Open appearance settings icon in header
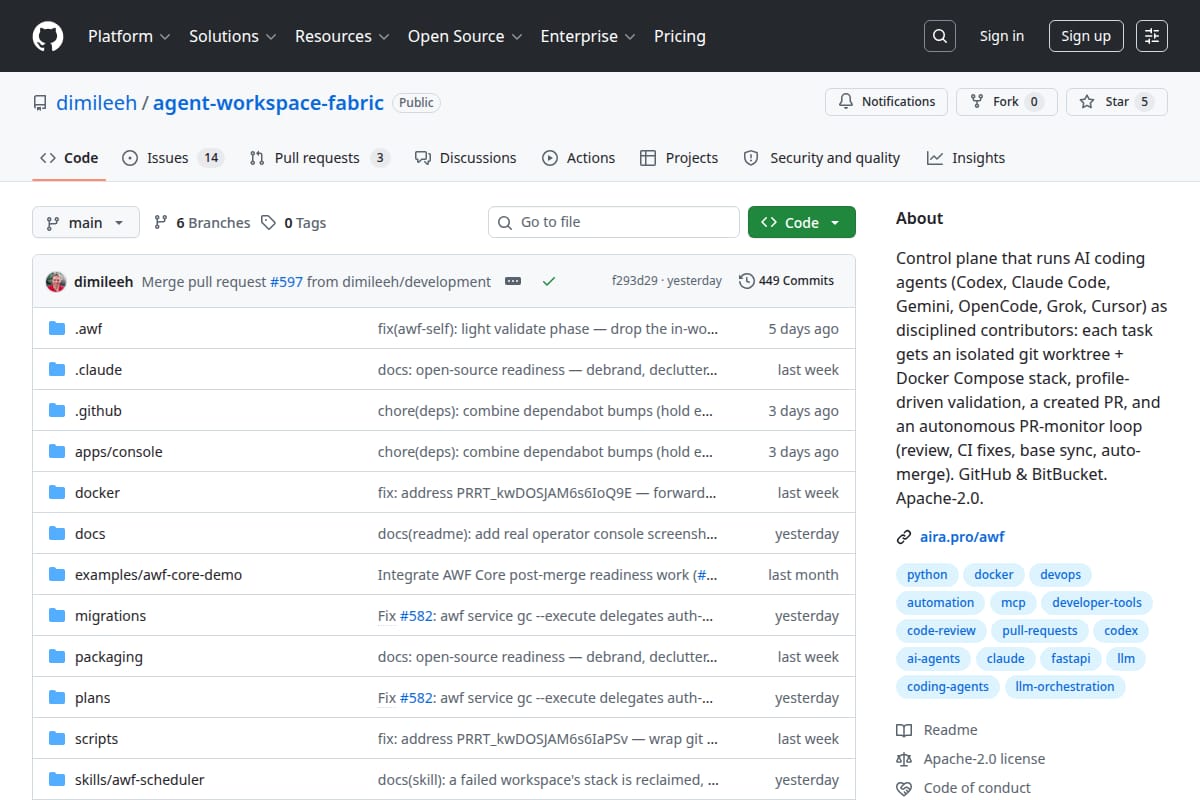 [x=1152, y=36]
